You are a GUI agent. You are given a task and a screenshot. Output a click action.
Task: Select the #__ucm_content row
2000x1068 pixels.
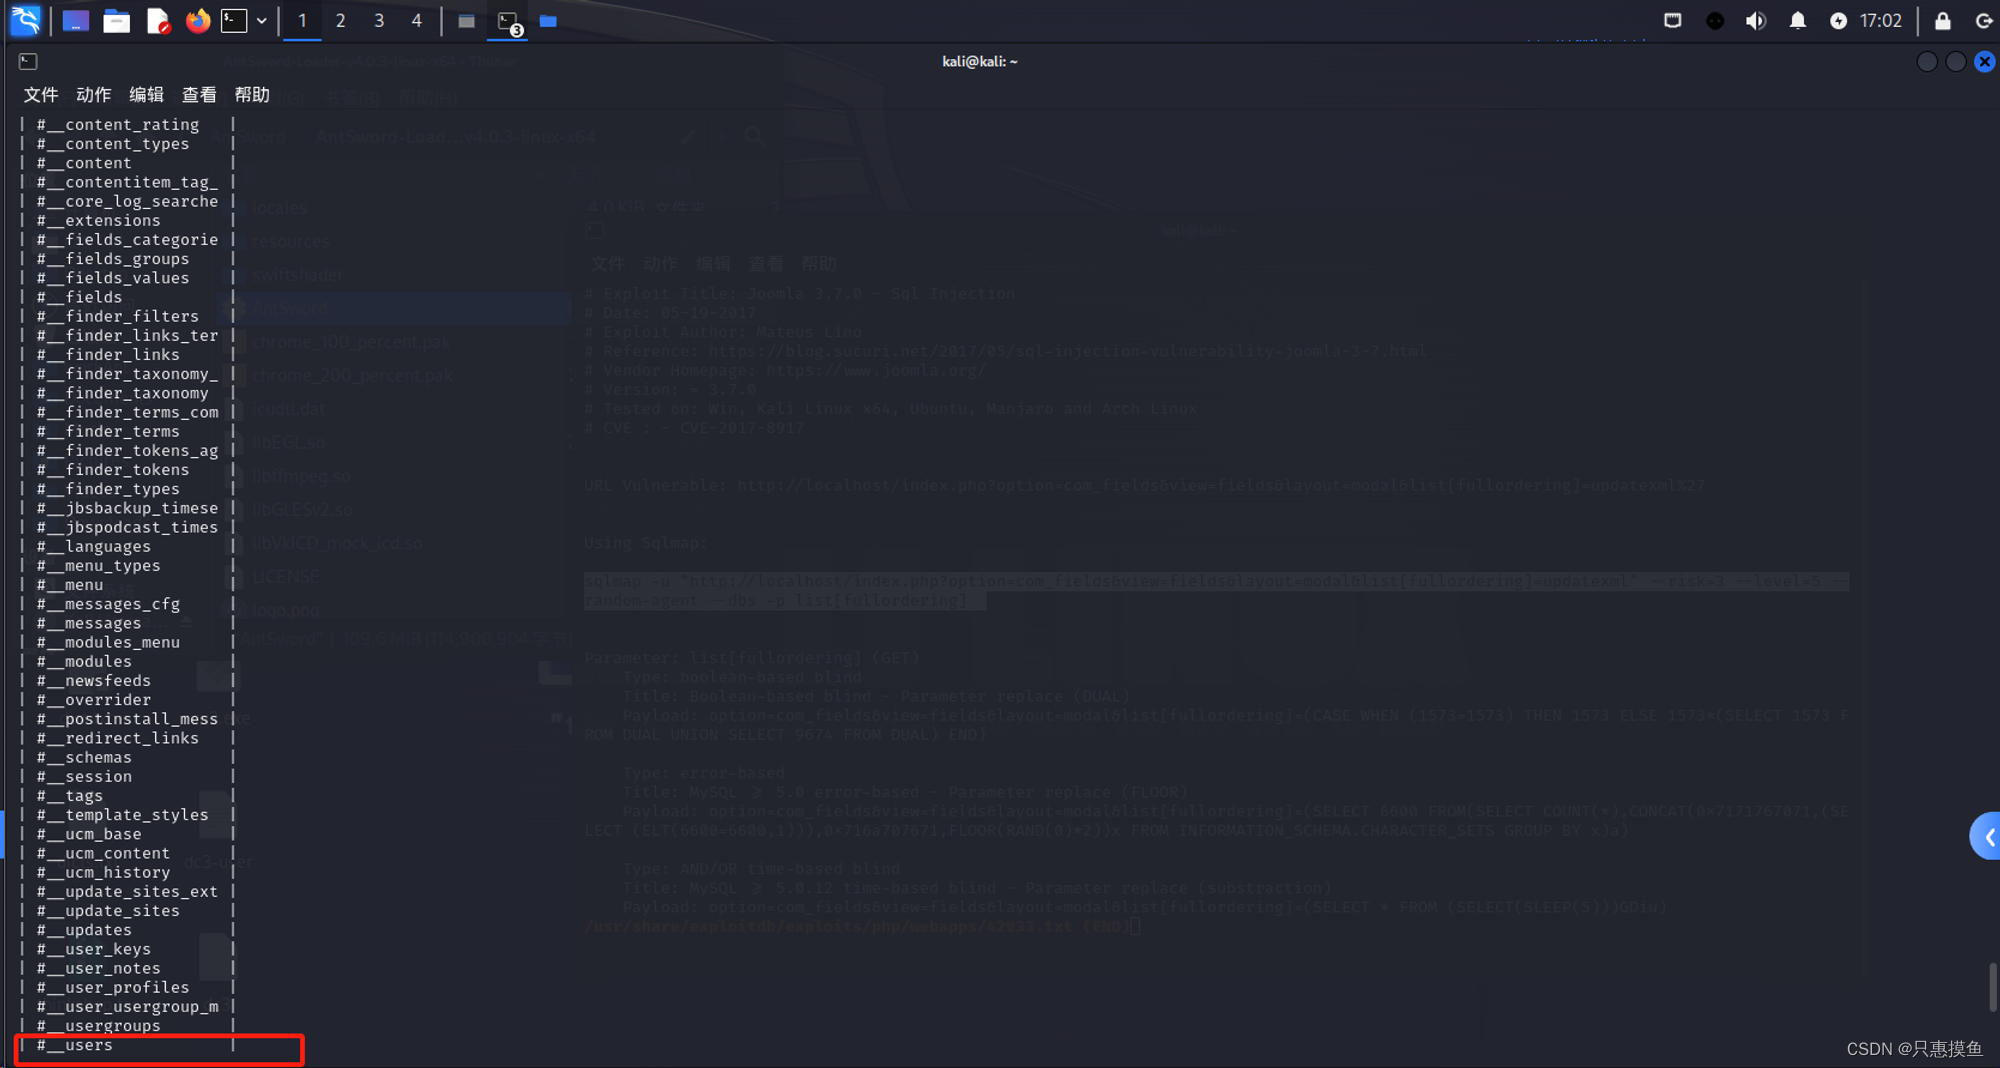pyautogui.click(x=128, y=853)
